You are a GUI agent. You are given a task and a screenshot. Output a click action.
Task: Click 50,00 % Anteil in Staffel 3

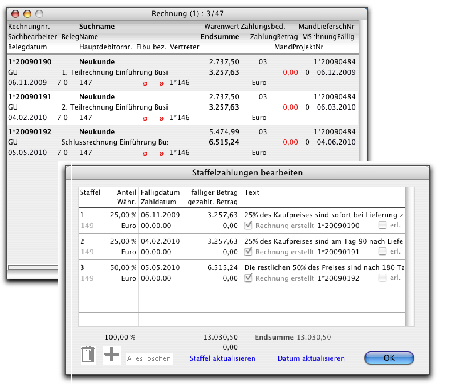tap(123, 268)
